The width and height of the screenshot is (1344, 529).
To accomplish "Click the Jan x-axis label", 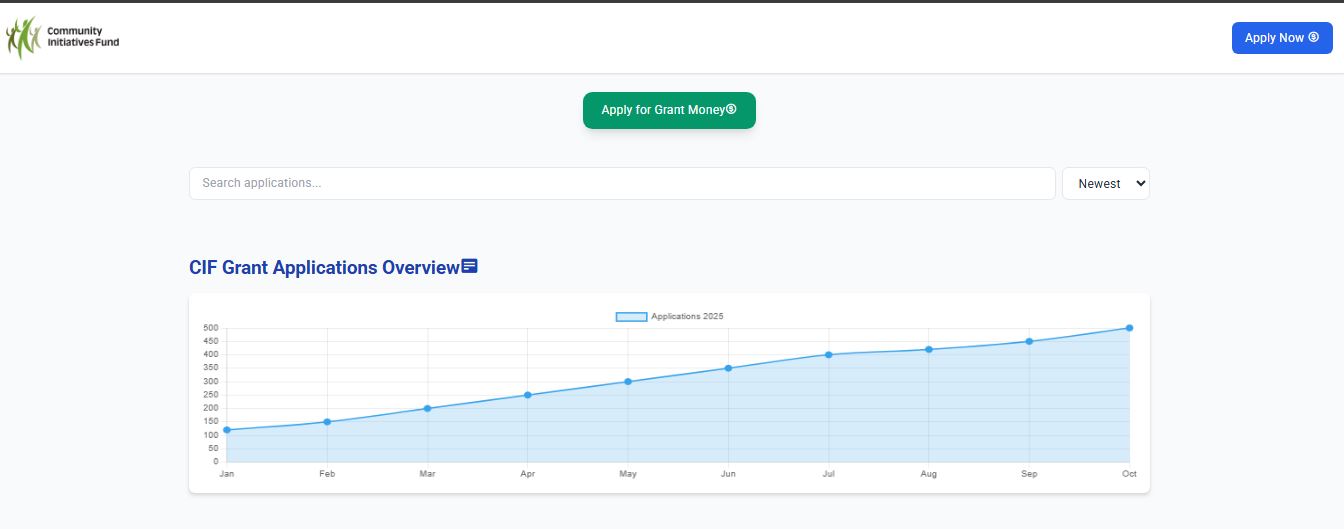I will click(227, 474).
